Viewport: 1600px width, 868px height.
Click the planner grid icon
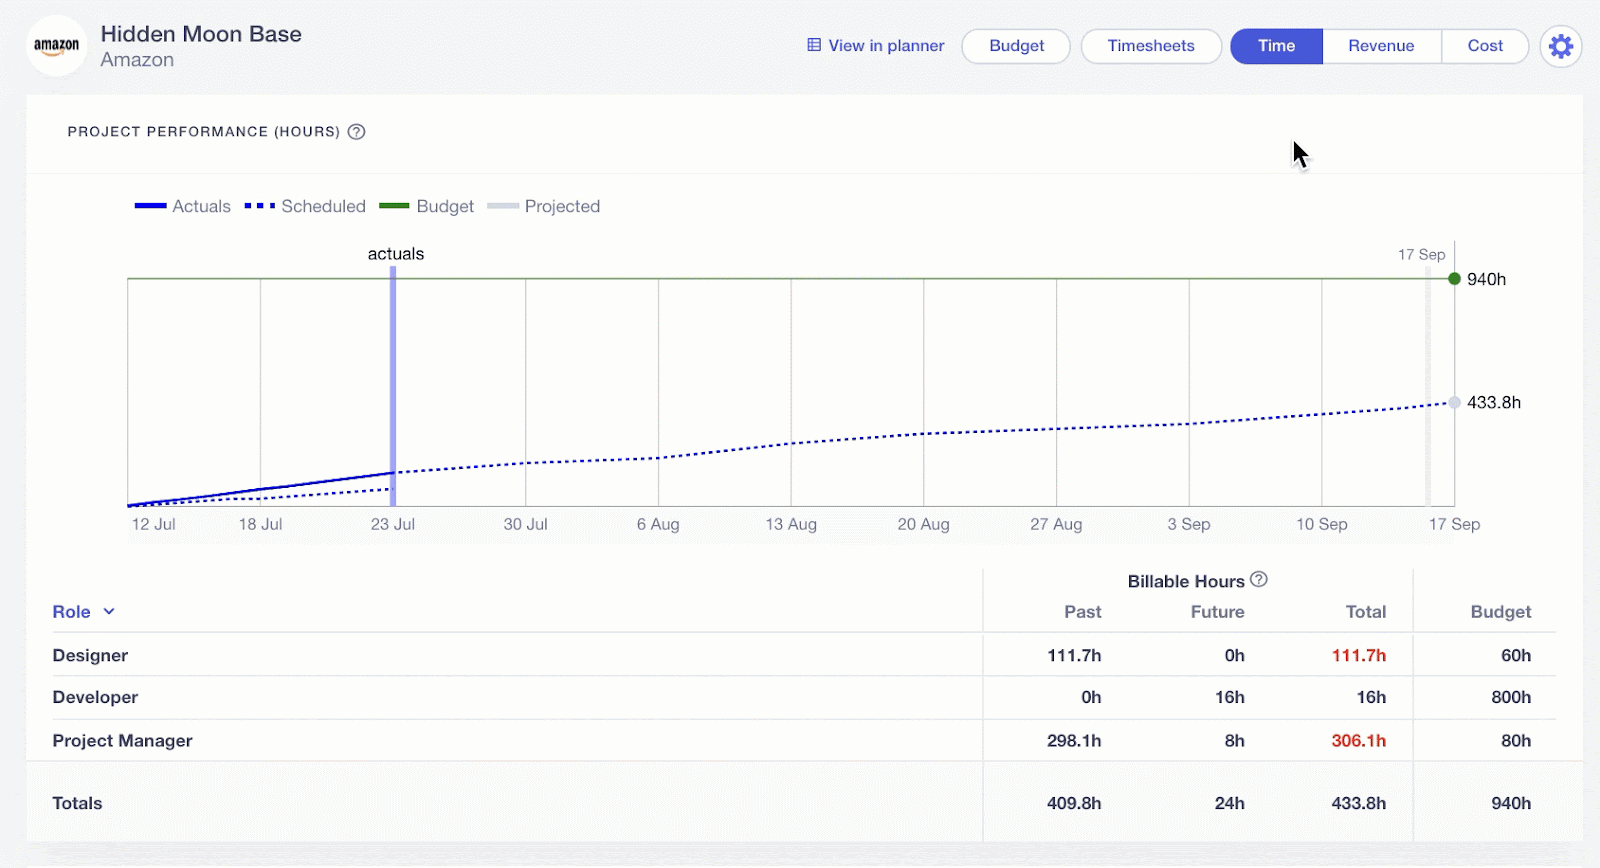tap(814, 45)
